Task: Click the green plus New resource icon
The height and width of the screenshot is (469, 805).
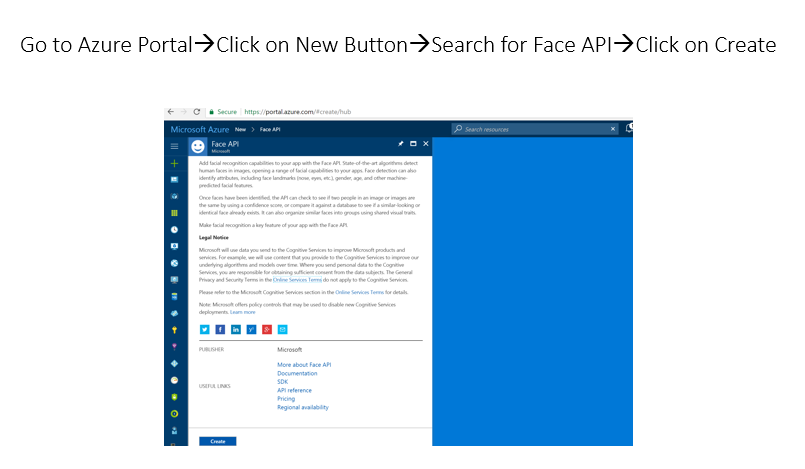Action: click(x=174, y=162)
